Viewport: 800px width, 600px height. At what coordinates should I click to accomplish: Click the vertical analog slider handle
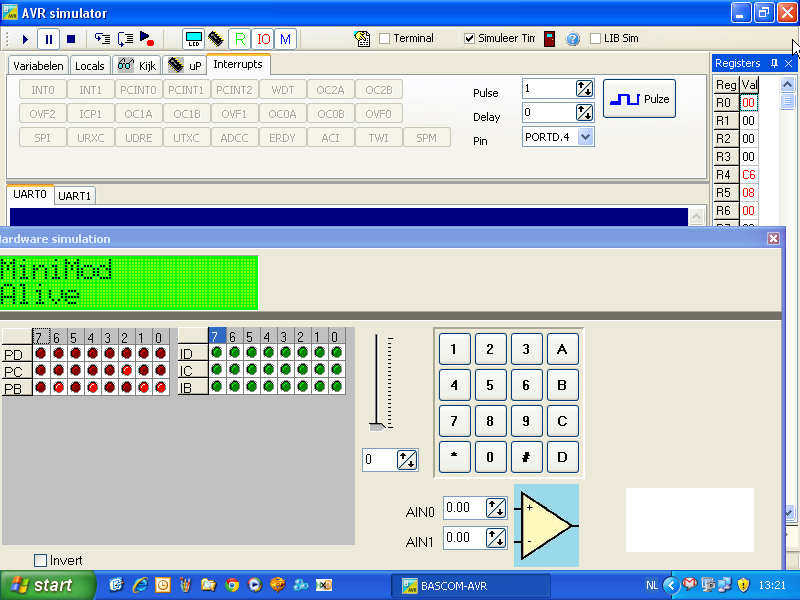(x=377, y=426)
